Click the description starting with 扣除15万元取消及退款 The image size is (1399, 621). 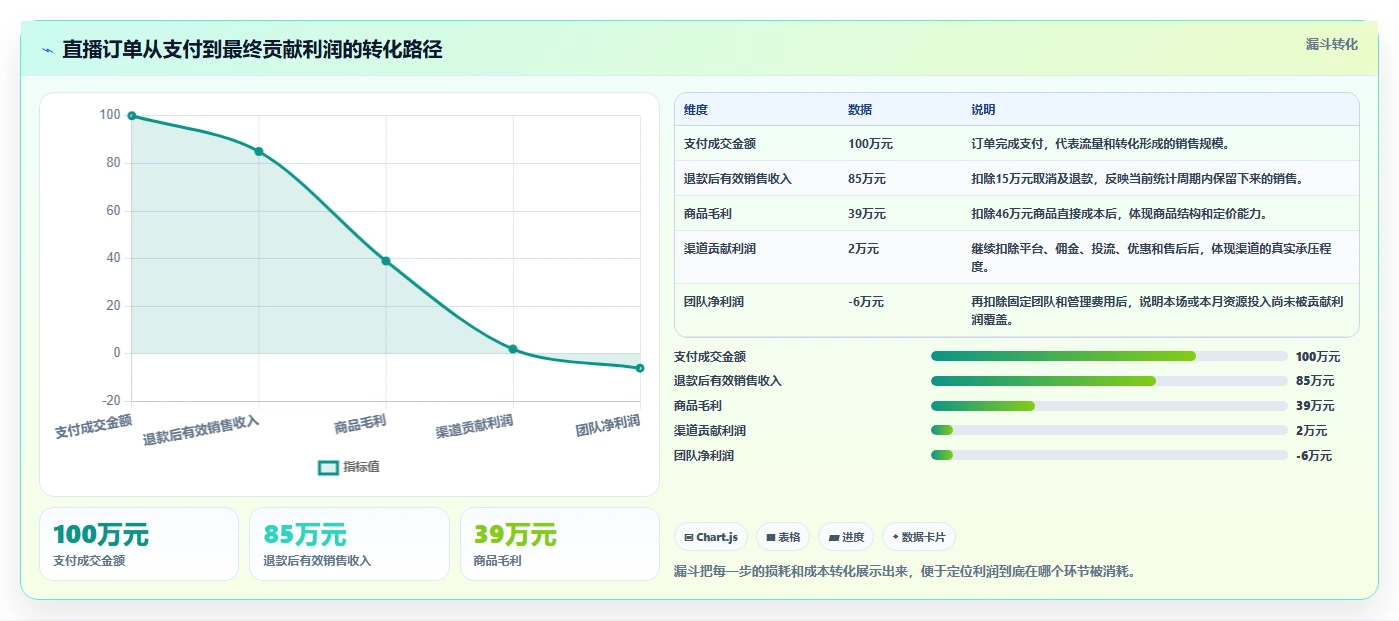pyautogui.click(x=1137, y=179)
